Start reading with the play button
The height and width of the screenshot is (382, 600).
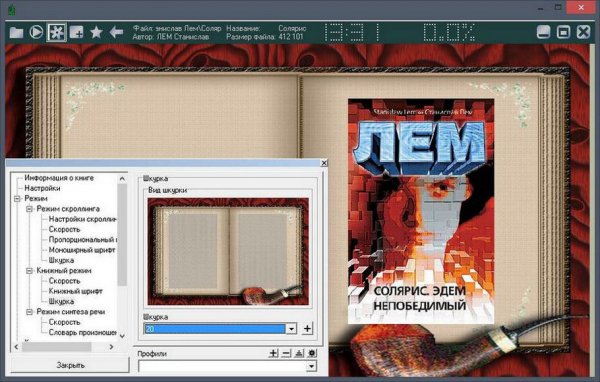pos(36,32)
